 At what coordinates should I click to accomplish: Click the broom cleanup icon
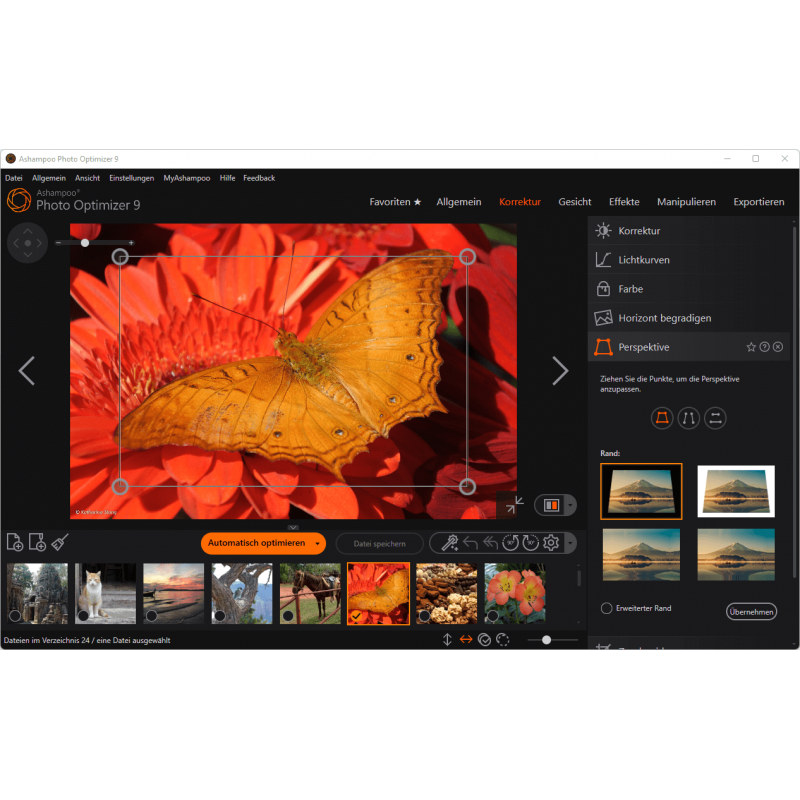(60, 543)
